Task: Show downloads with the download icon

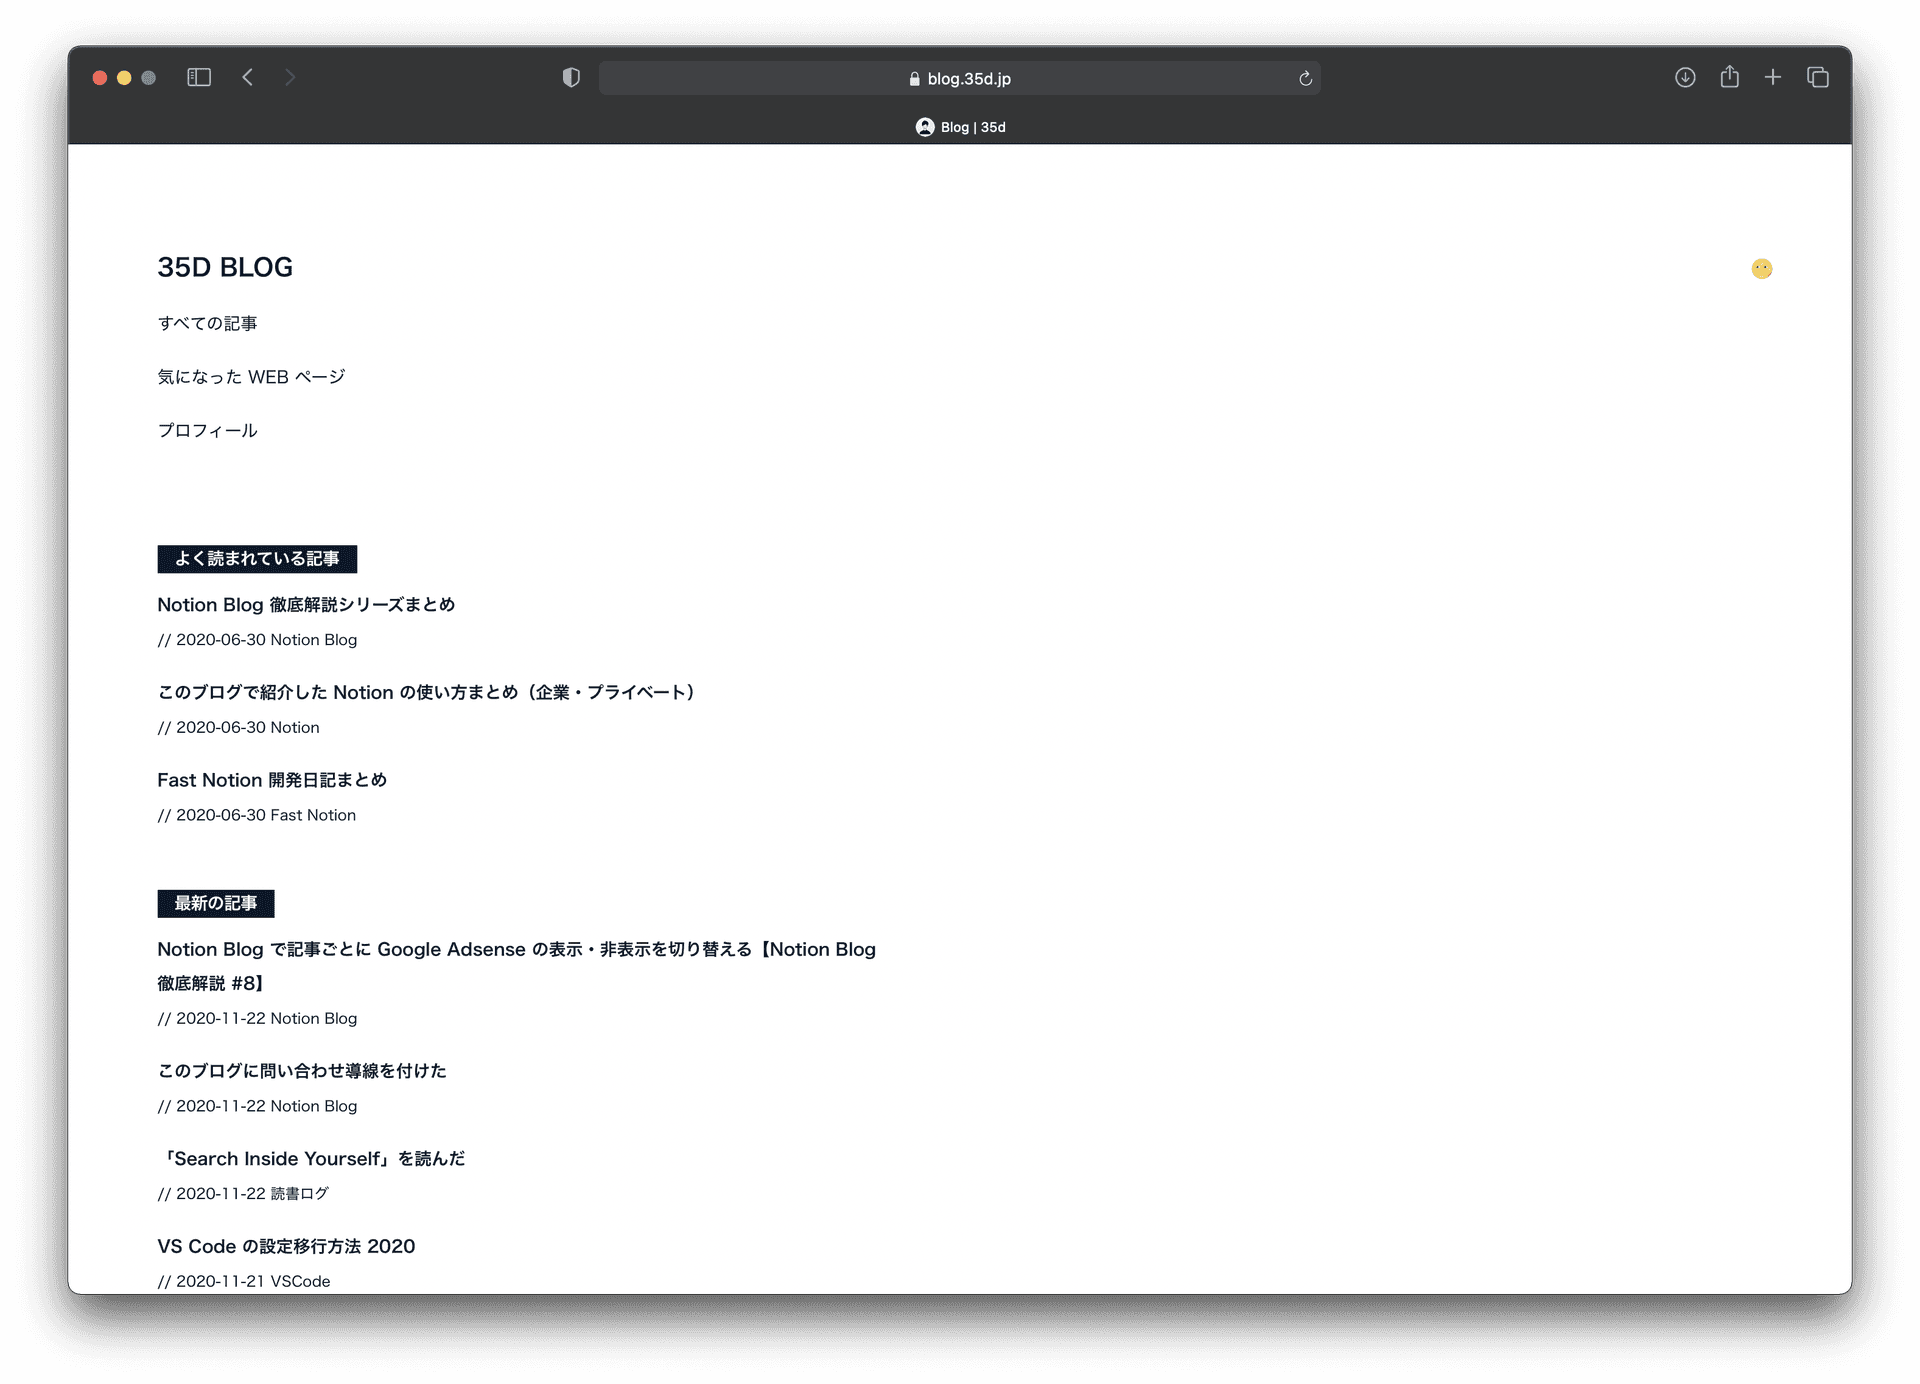Action: (x=1685, y=77)
